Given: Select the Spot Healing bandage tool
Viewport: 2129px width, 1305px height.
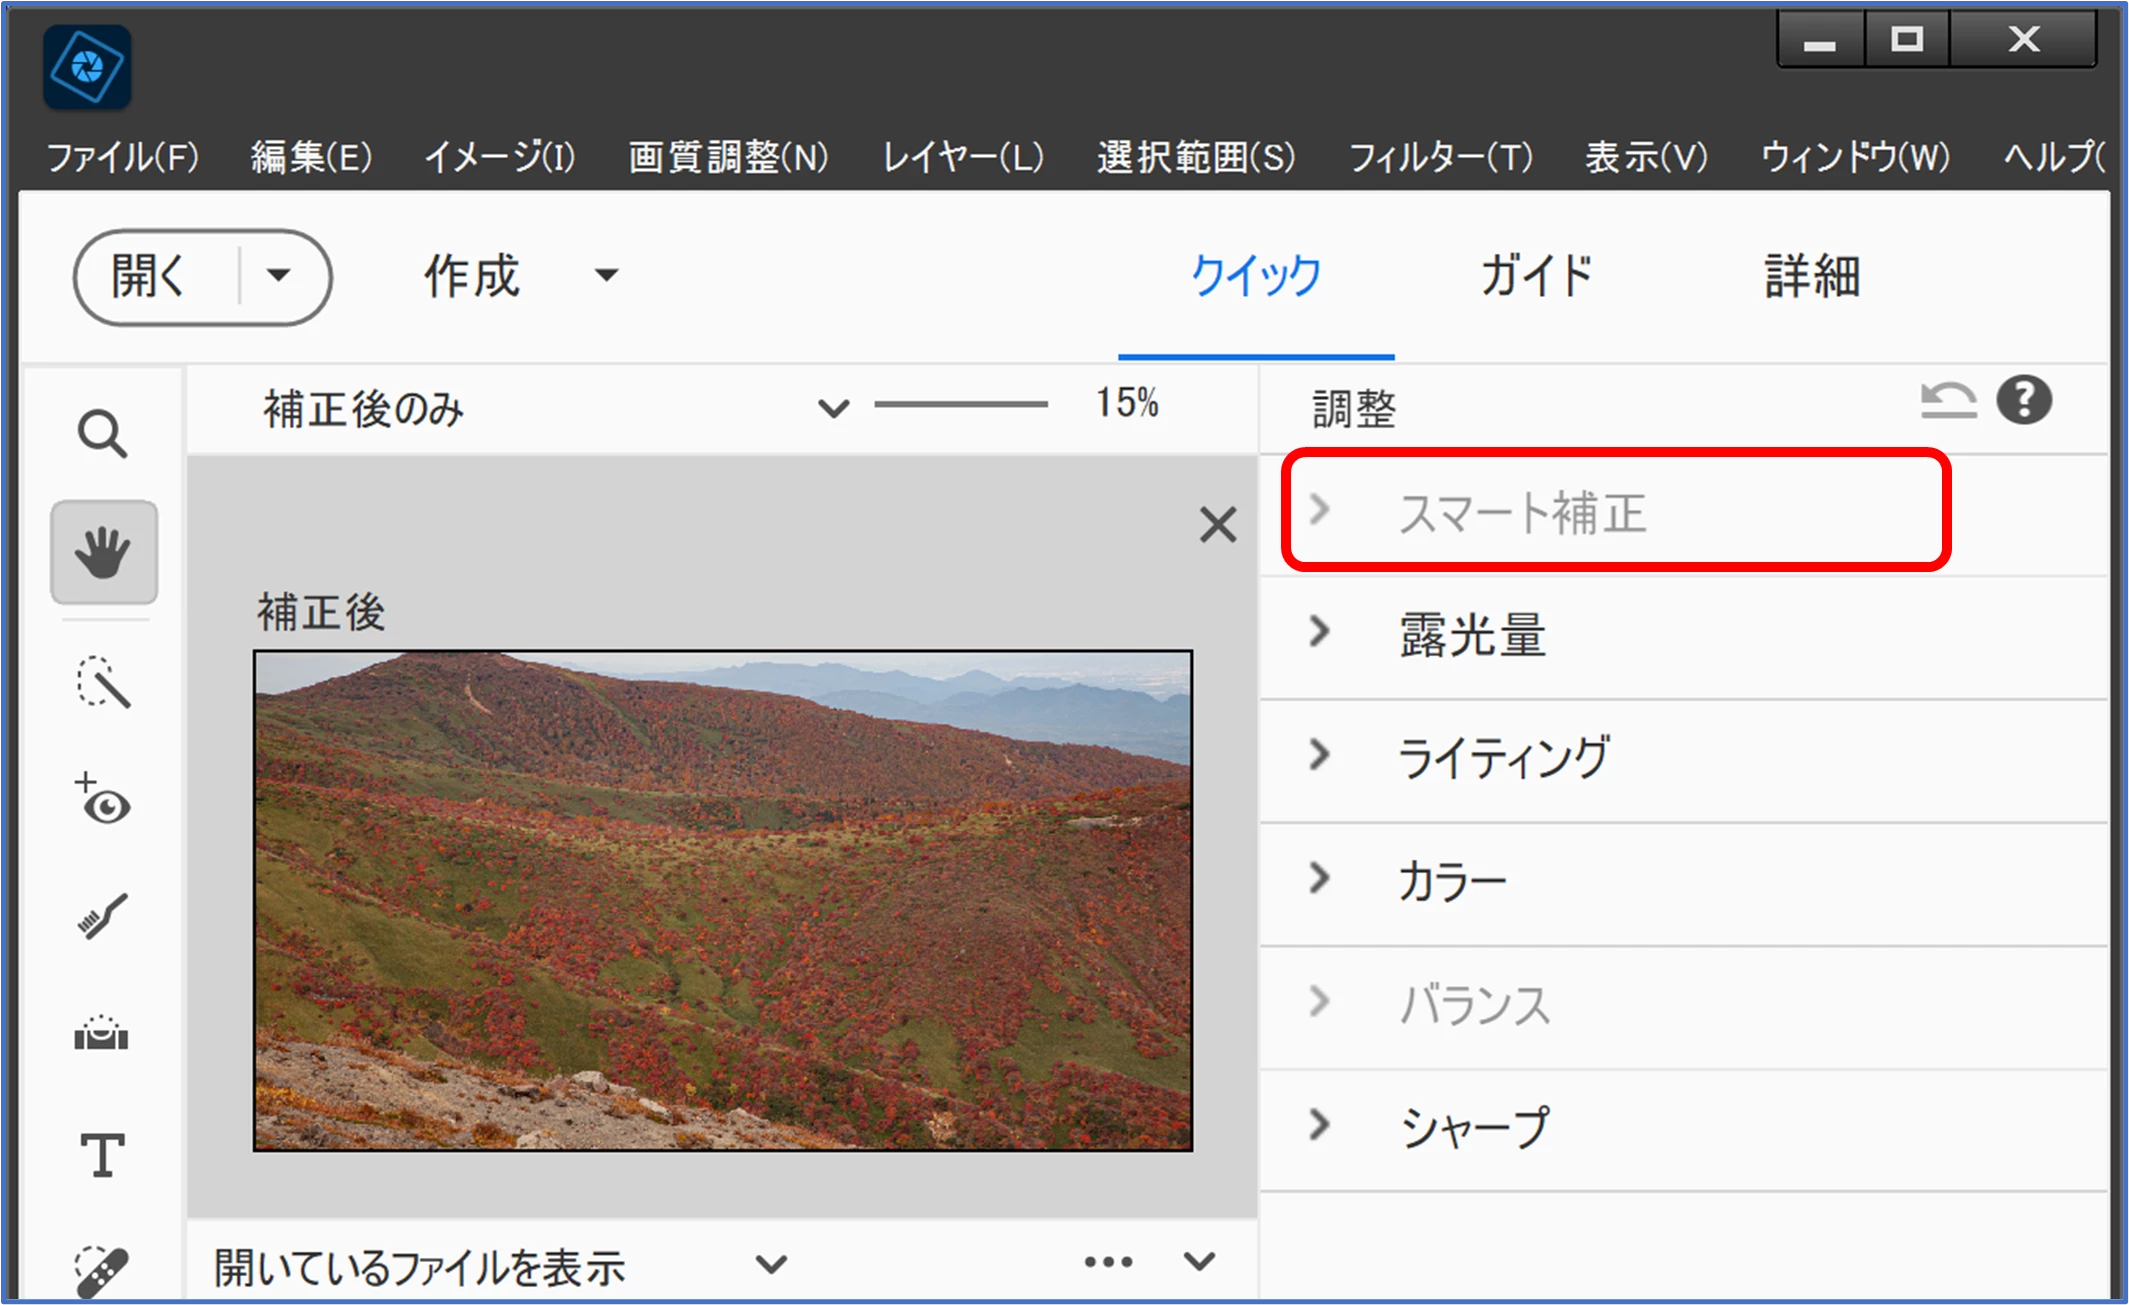Looking at the screenshot, I should 102,1270.
